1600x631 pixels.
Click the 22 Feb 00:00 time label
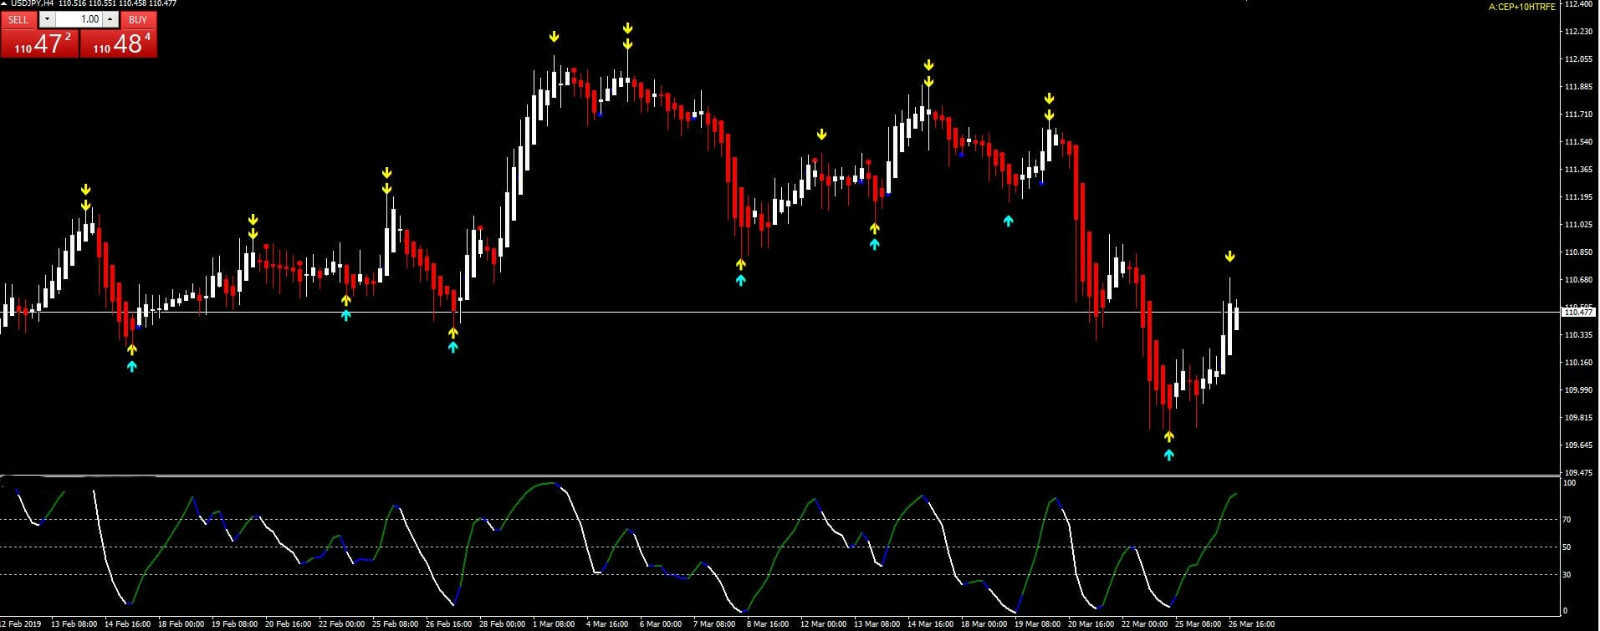(341, 624)
